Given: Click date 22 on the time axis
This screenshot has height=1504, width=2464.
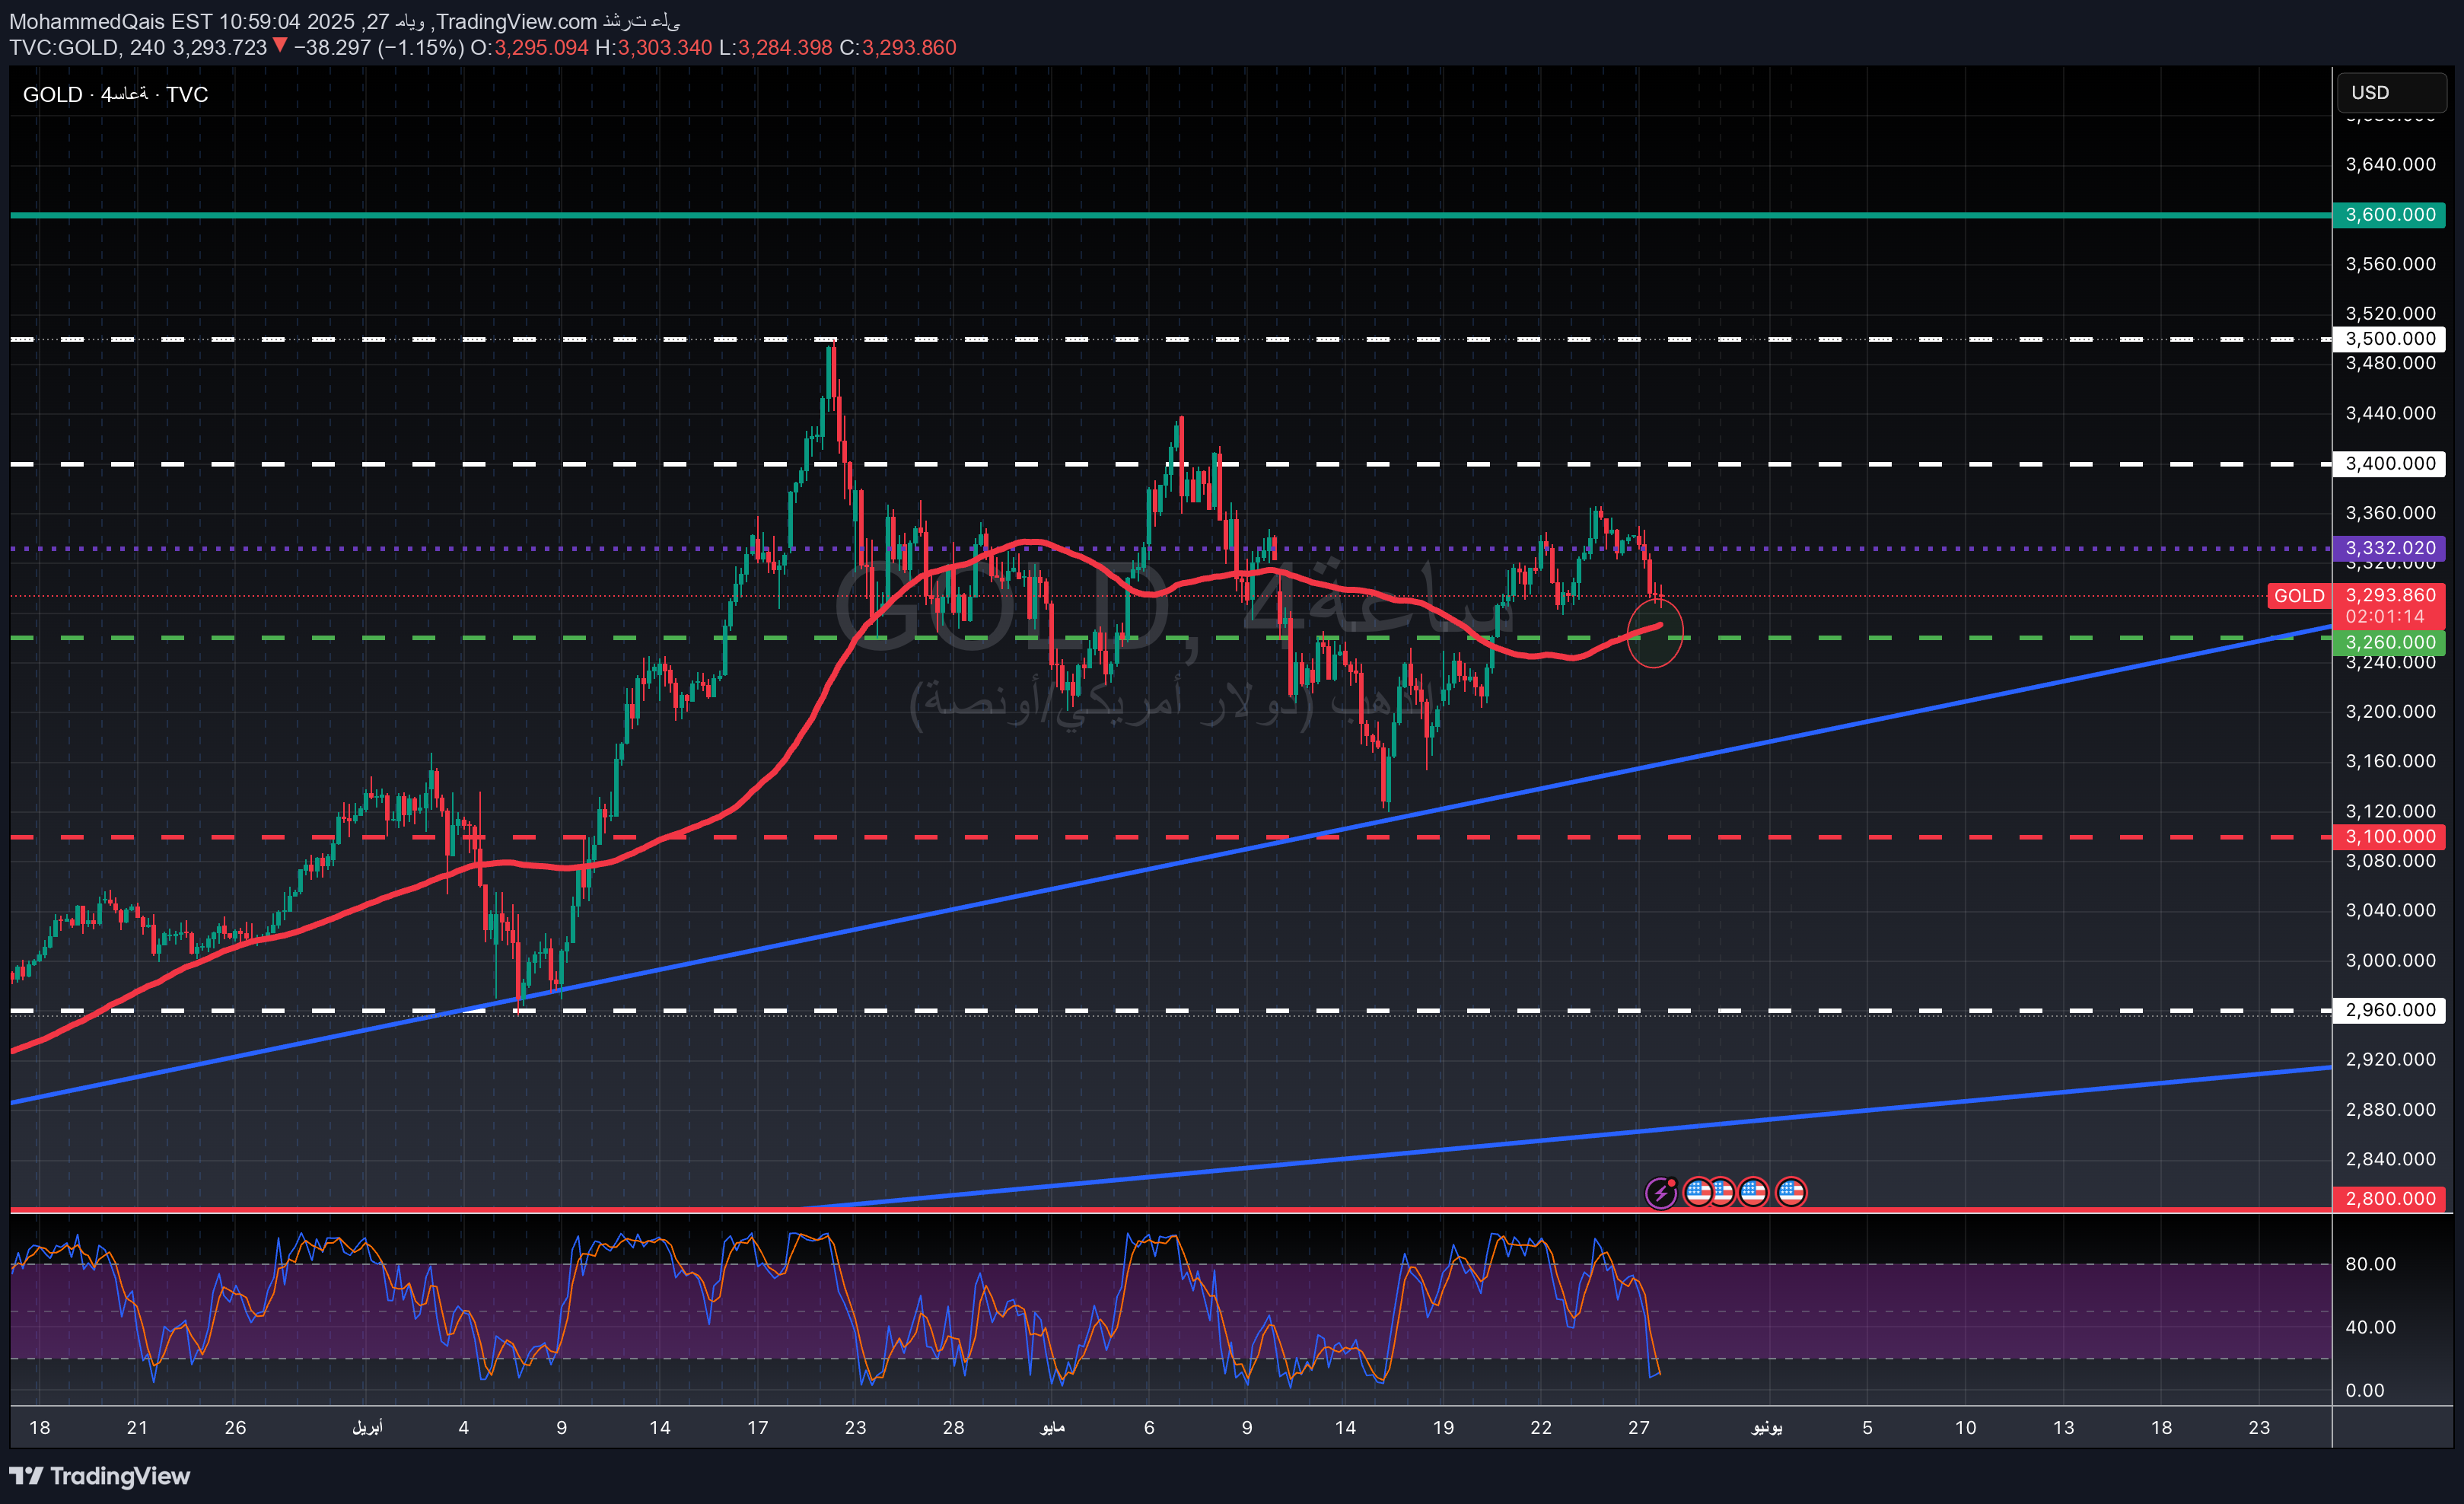Looking at the screenshot, I should coord(1541,1428).
